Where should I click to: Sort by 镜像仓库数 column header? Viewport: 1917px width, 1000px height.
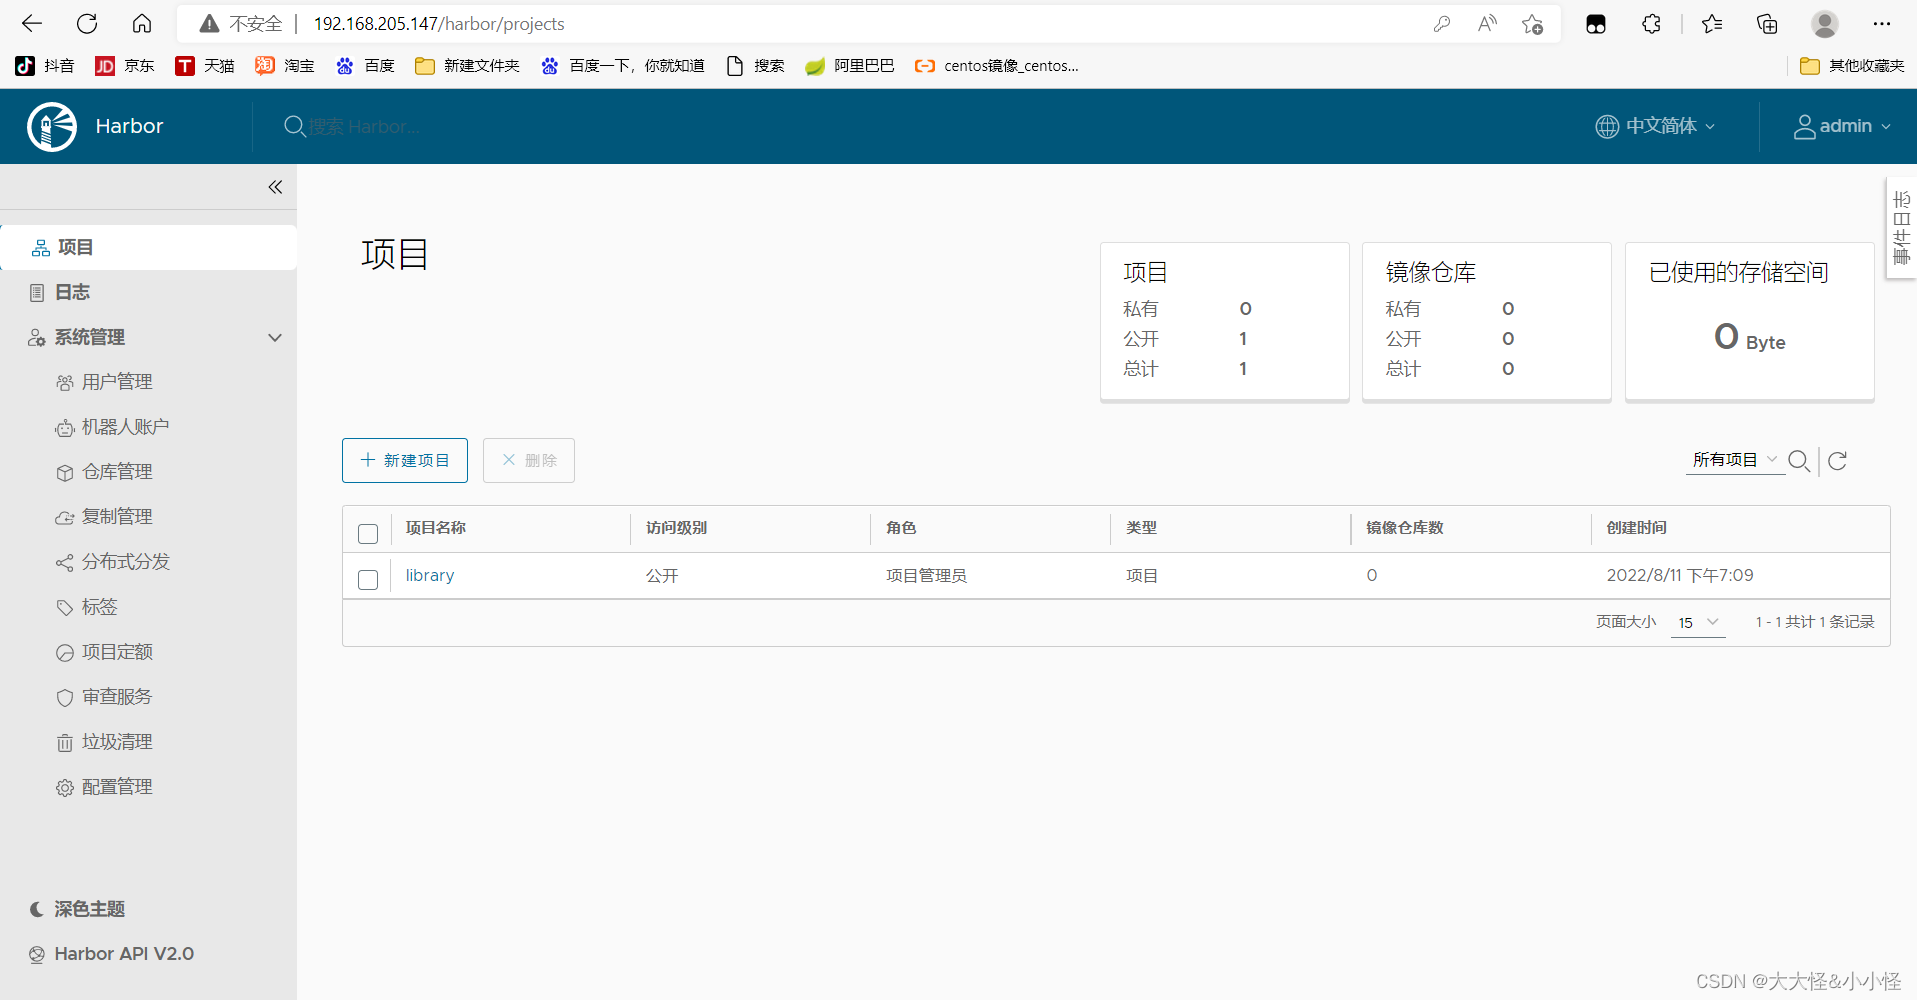[x=1405, y=528]
